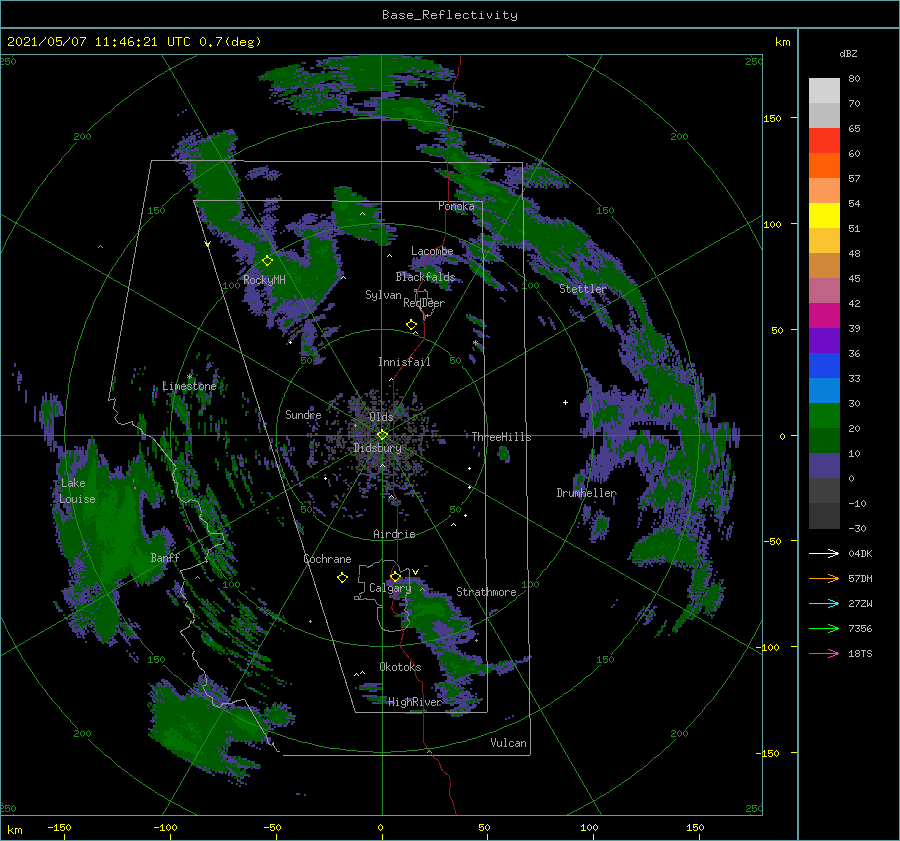Click the yellow radar-site diamond near Olds
Viewport: 900px width, 841px height.
pos(382,435)
